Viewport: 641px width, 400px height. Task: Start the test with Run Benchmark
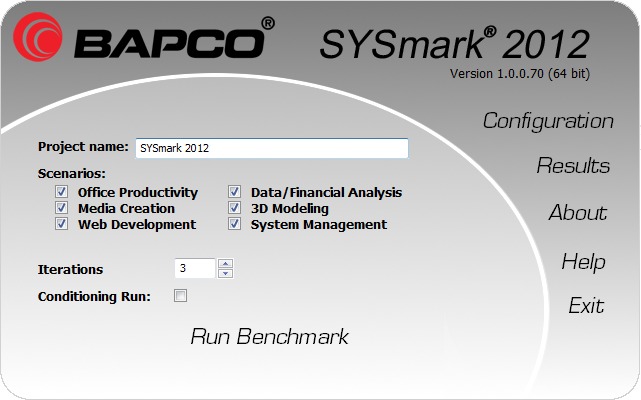tap(270, 337)
